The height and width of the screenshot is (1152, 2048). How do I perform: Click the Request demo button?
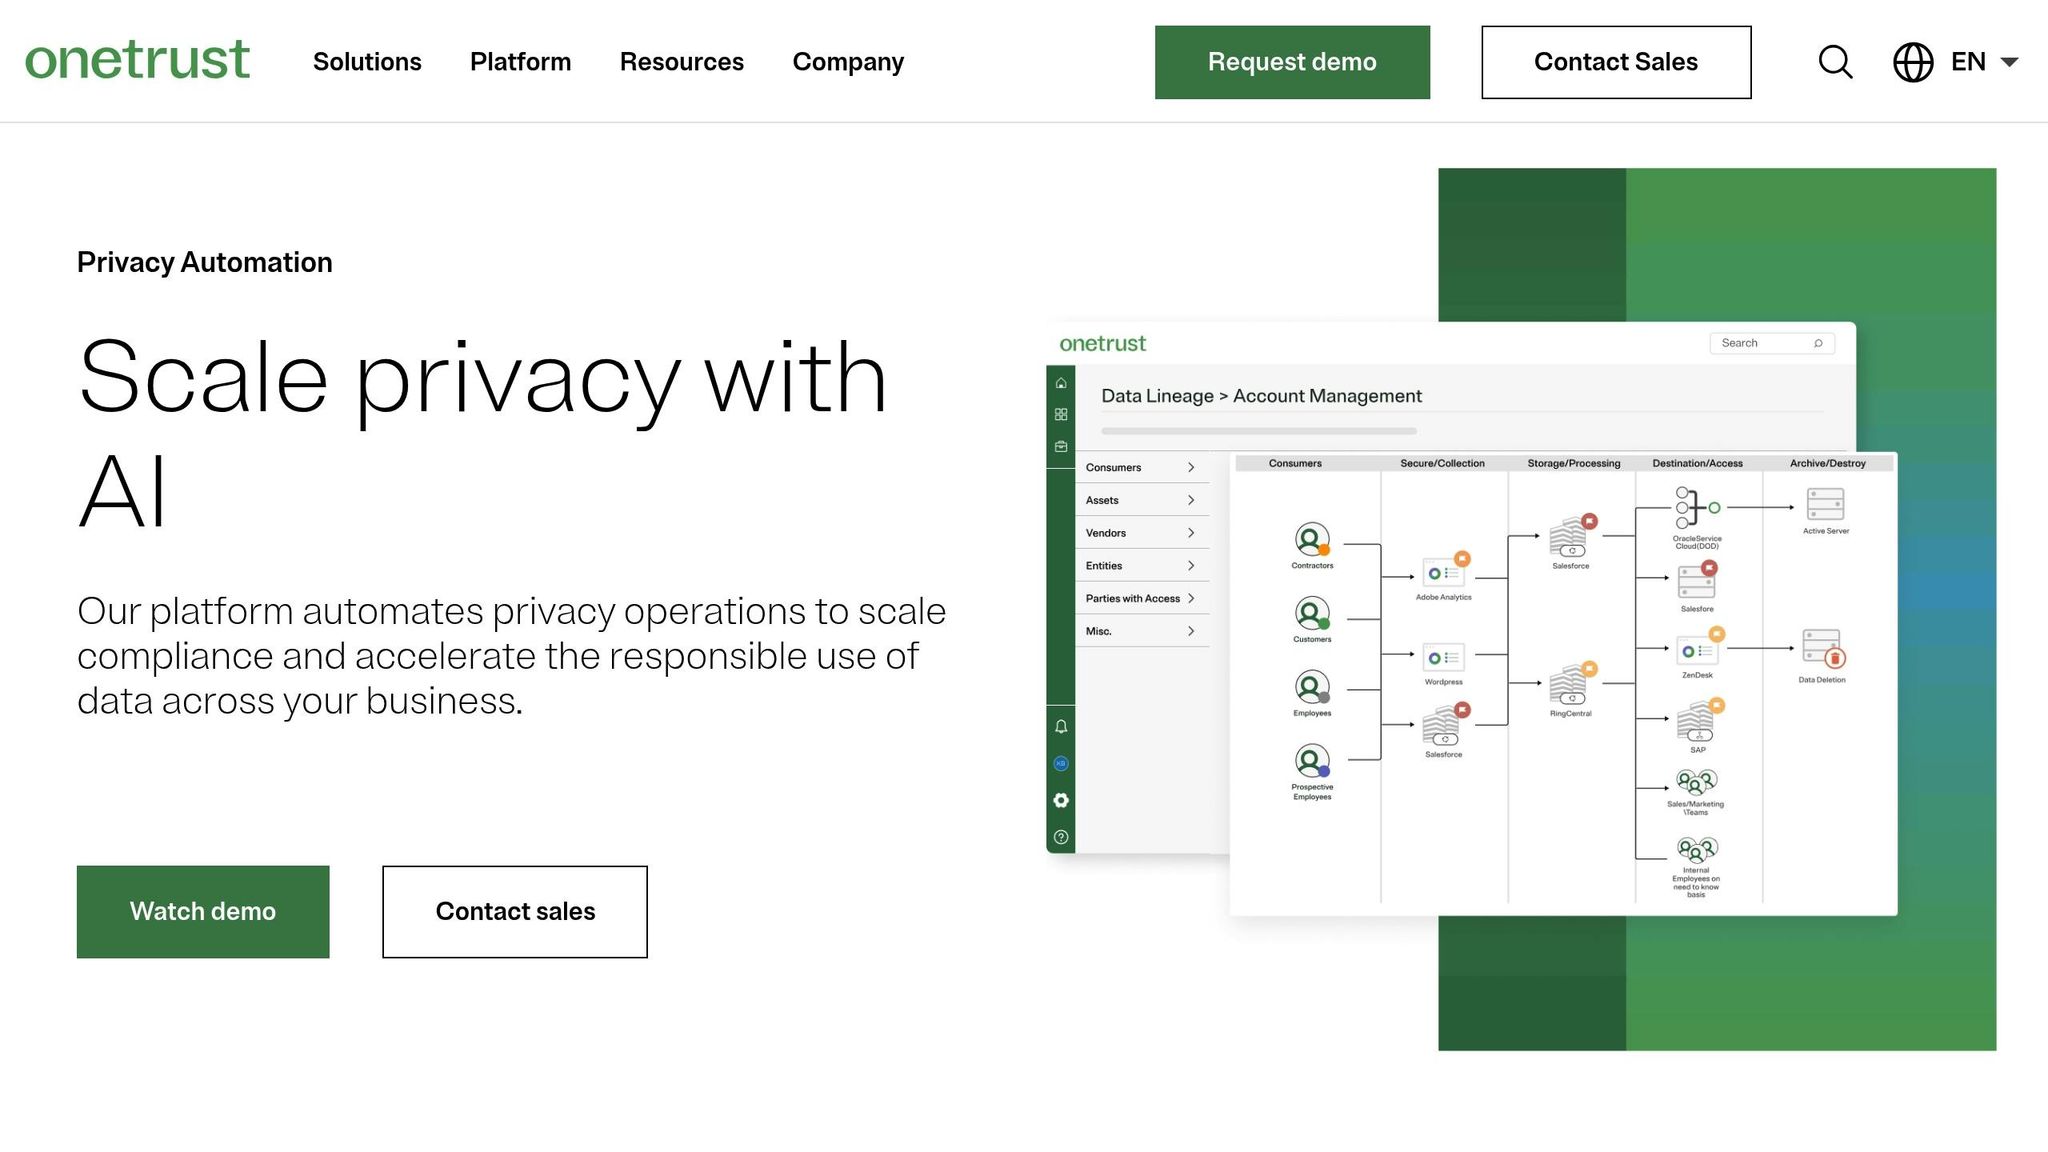point(1292,62)
